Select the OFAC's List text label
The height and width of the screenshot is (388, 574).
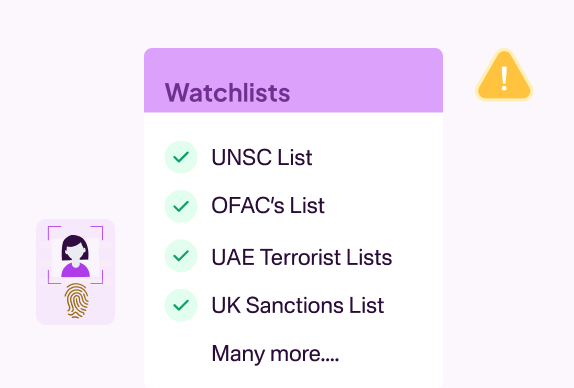(268, 205)
